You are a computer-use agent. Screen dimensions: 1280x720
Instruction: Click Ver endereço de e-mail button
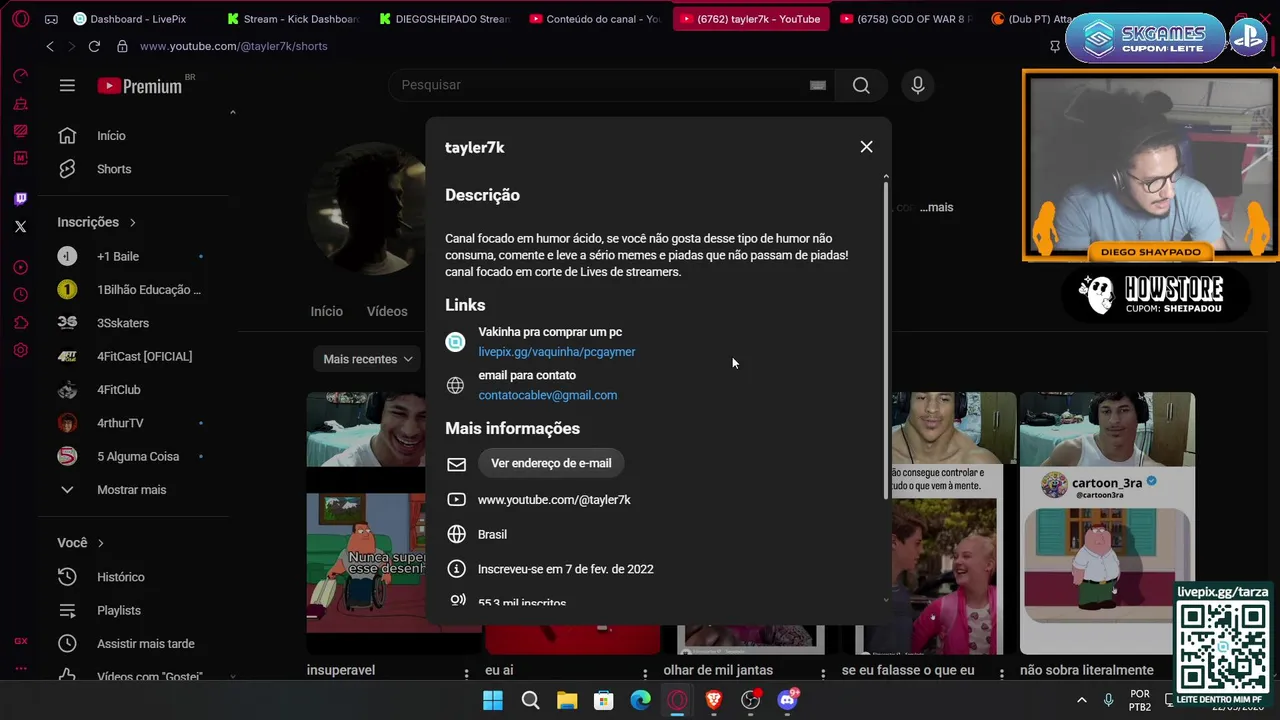pos(551,463)
